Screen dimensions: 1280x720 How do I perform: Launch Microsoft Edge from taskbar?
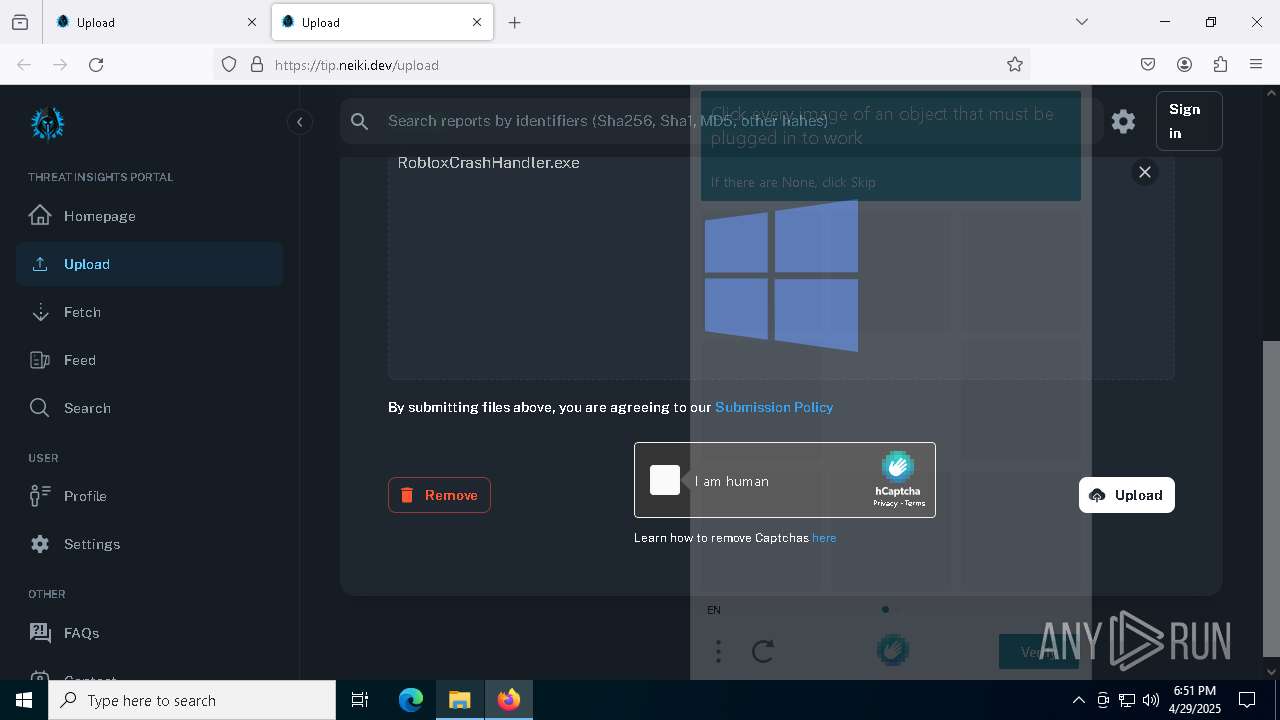click(411, 700)
